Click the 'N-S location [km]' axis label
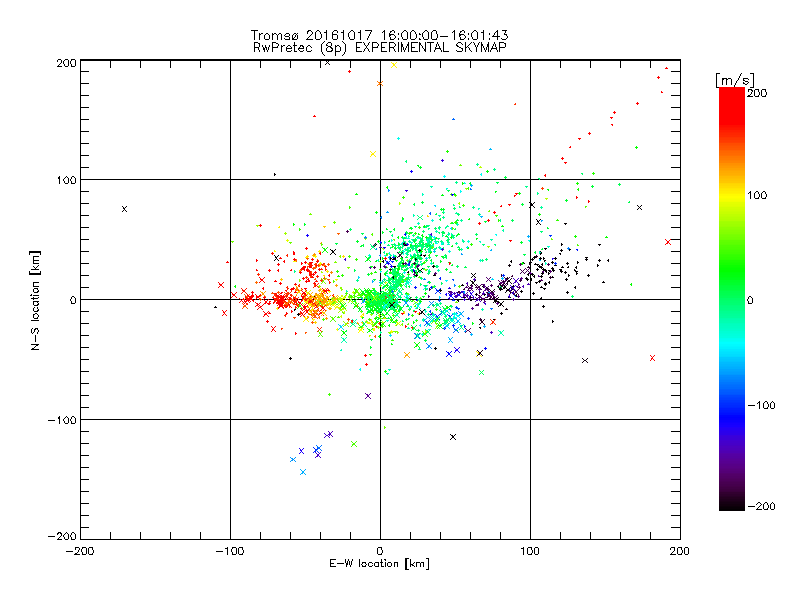Screen dimensions: 800x600 pos(35,301)
